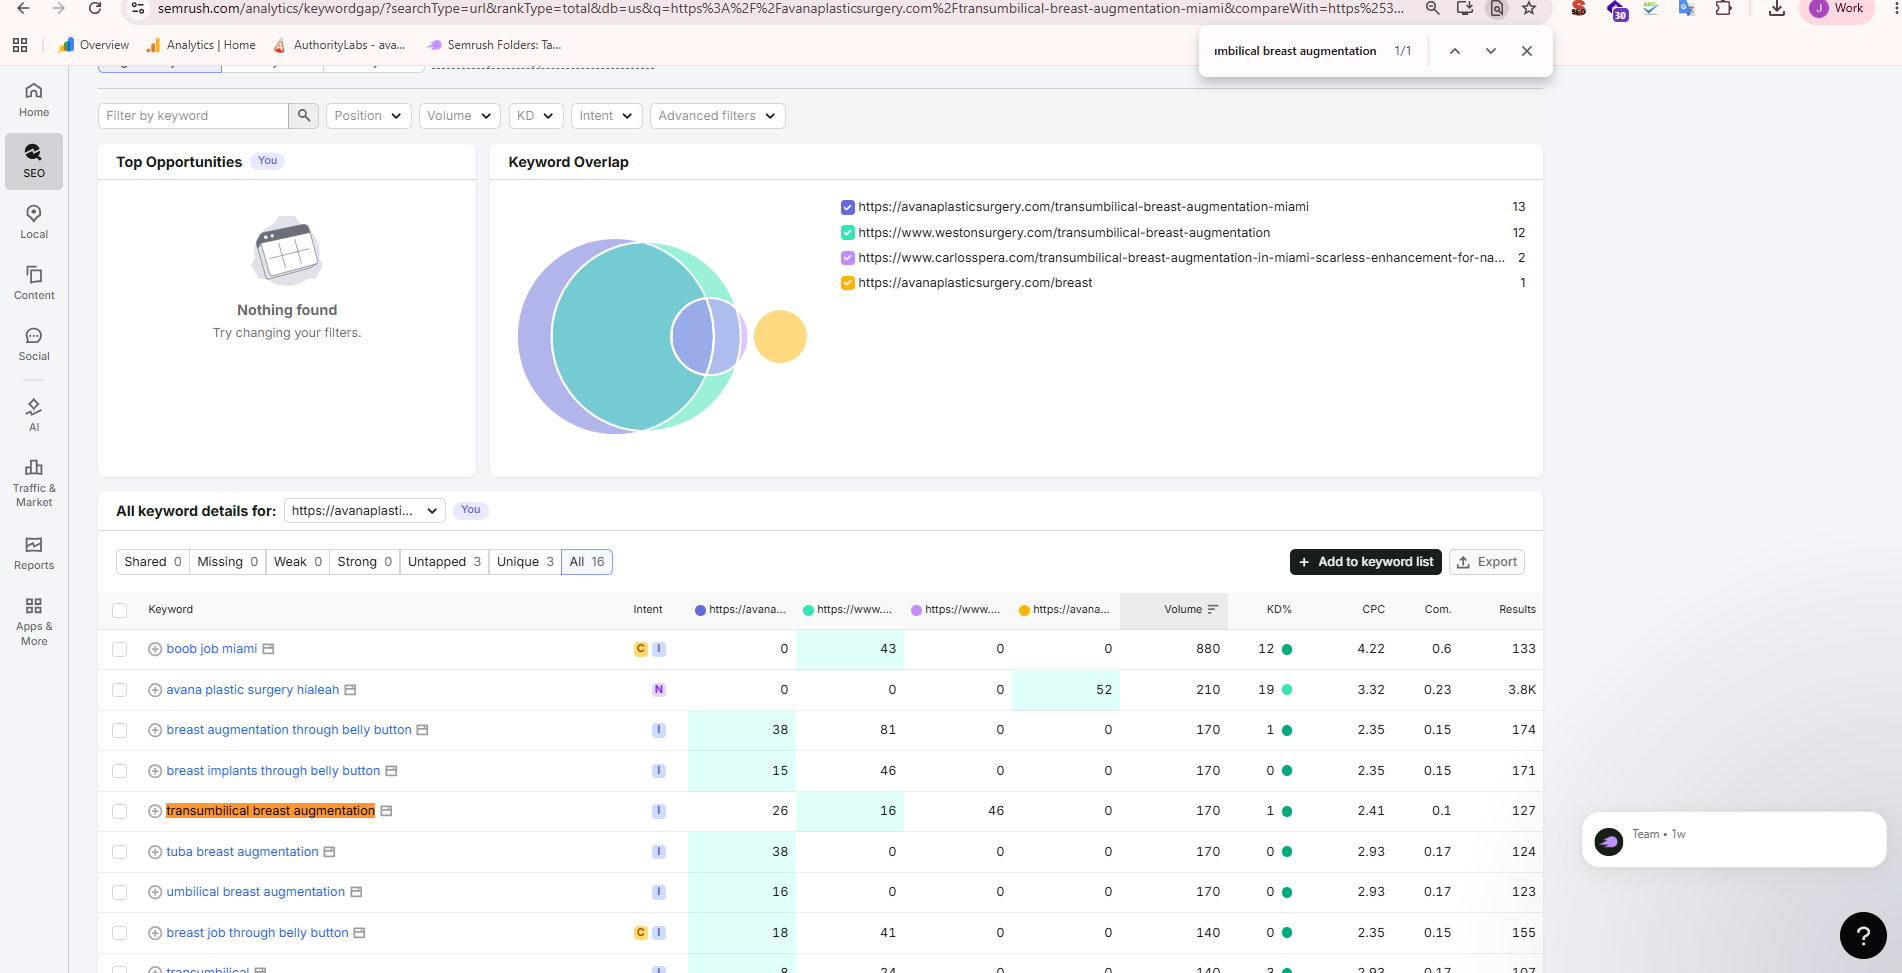The width and height of the screenshot is (1902, 973).
Task: Click the keyword filter search magnifier button
Action: (x=304, y=116)
